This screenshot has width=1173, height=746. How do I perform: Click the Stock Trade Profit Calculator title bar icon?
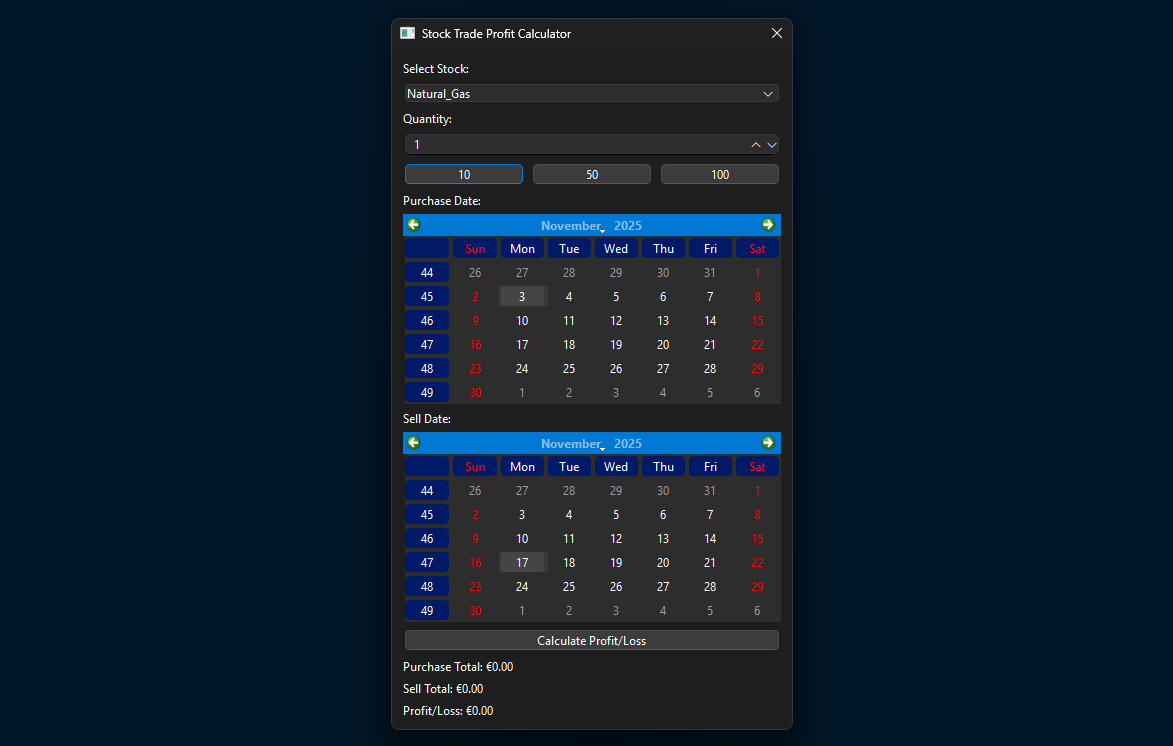point(407,32)
